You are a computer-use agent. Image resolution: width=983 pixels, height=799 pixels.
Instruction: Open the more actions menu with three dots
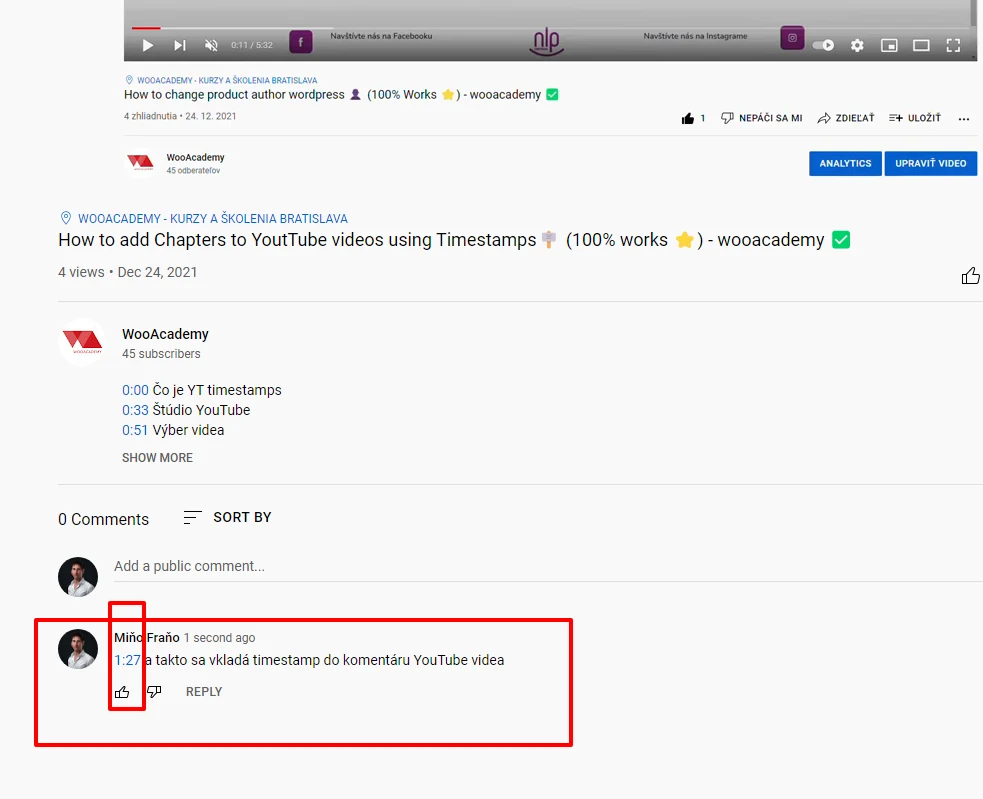click(963, 118)
